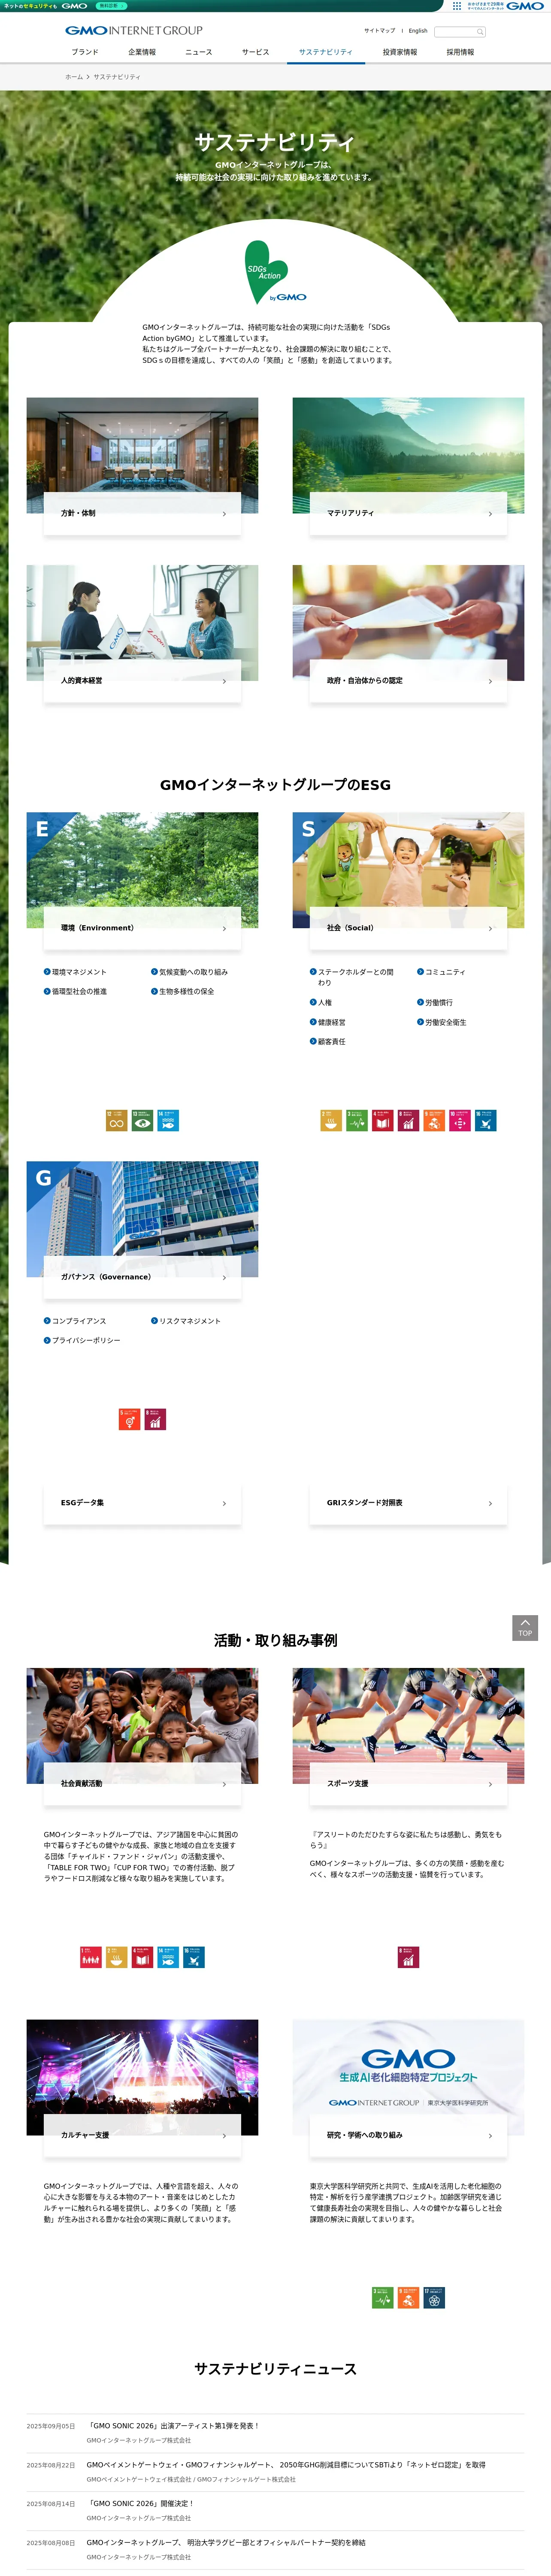The width and height of the screenshot is (551, 2576).
Task: Click SDG 3 health icon under Social
Action: pos(357,1120)
